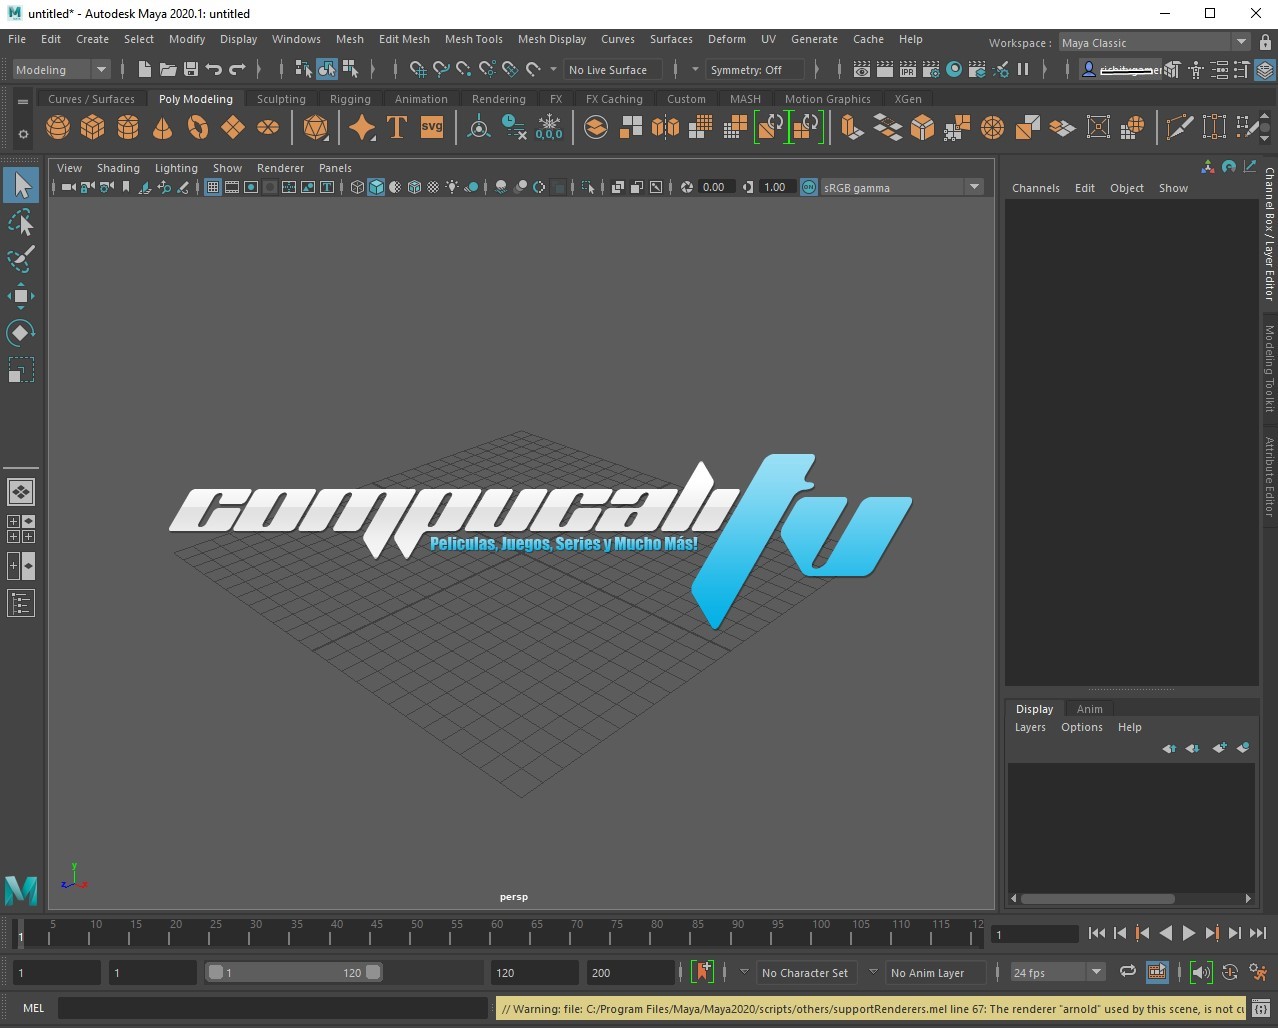Select the Select tool arrow
1278x1028 pixels.
coord(21,185)
